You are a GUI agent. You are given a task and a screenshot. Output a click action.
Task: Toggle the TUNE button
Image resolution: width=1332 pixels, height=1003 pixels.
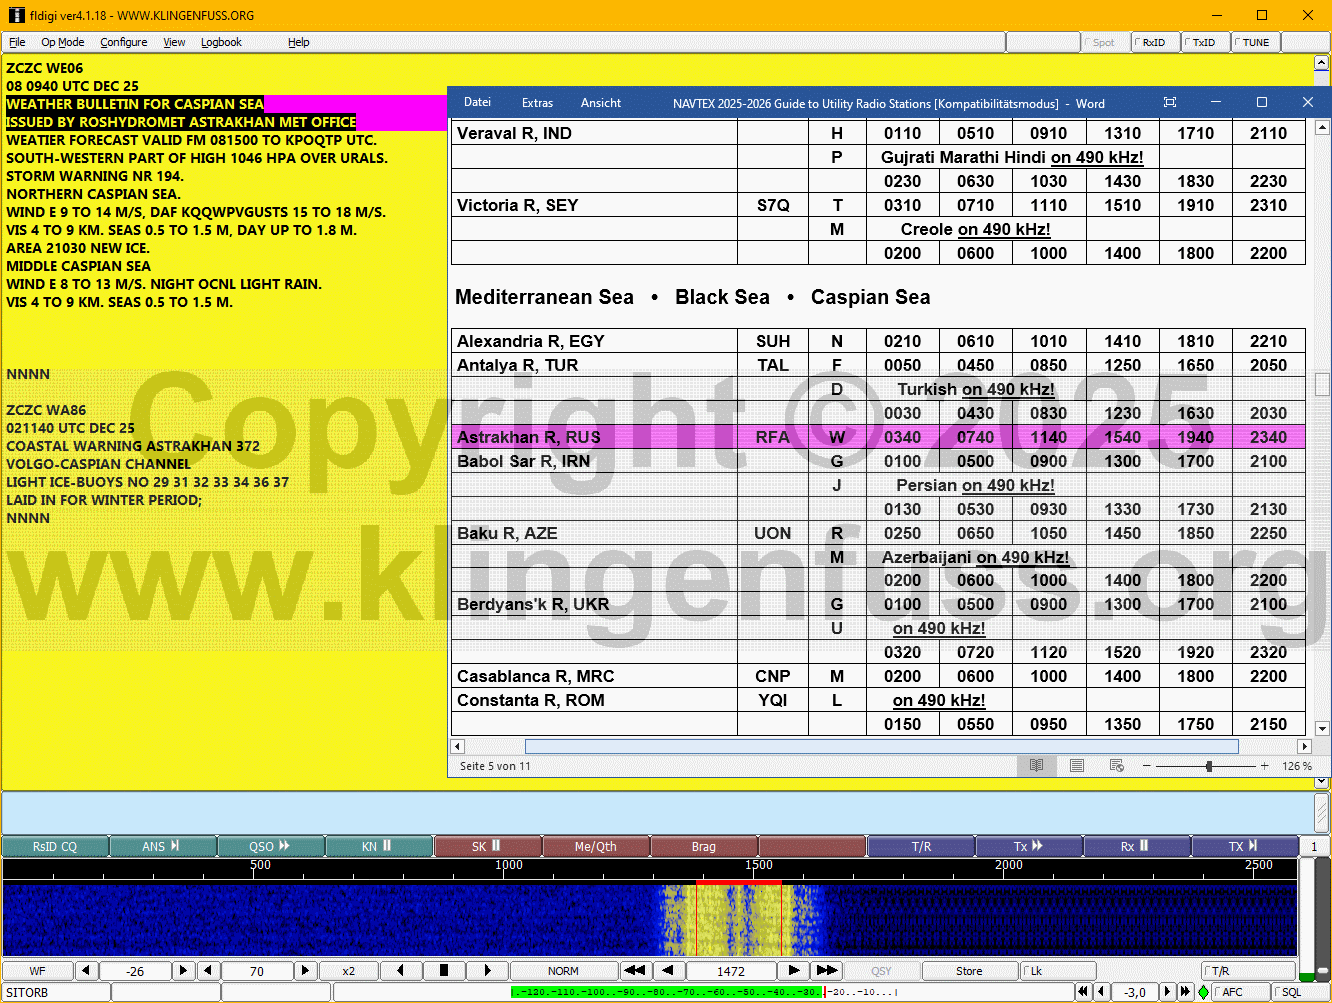1255,42
